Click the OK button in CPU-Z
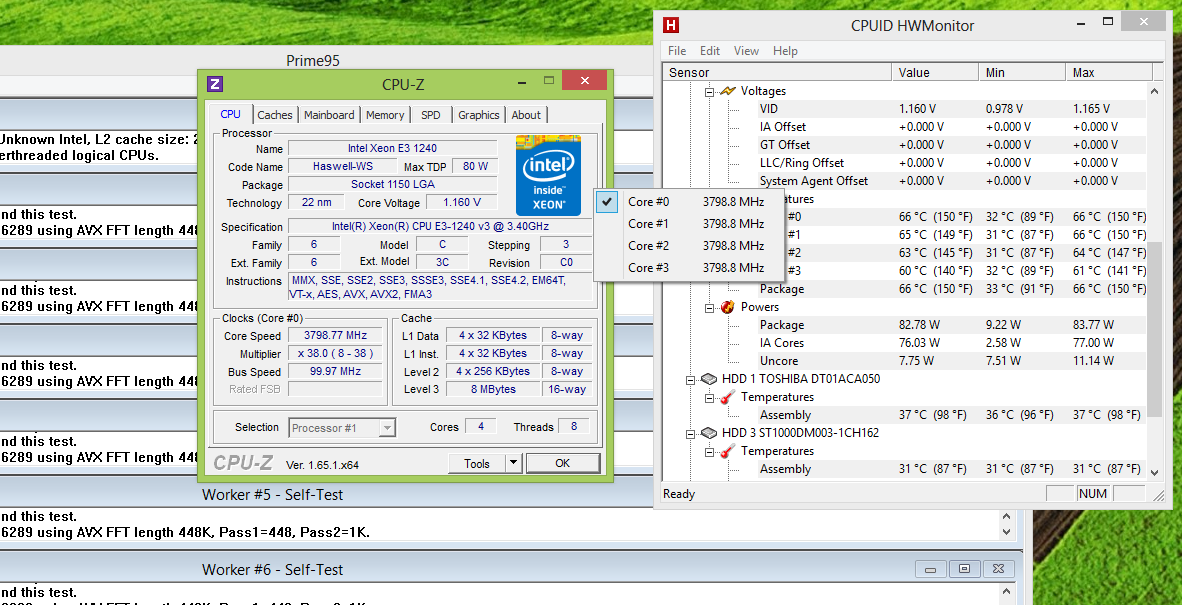 click(x=562, y=463)
